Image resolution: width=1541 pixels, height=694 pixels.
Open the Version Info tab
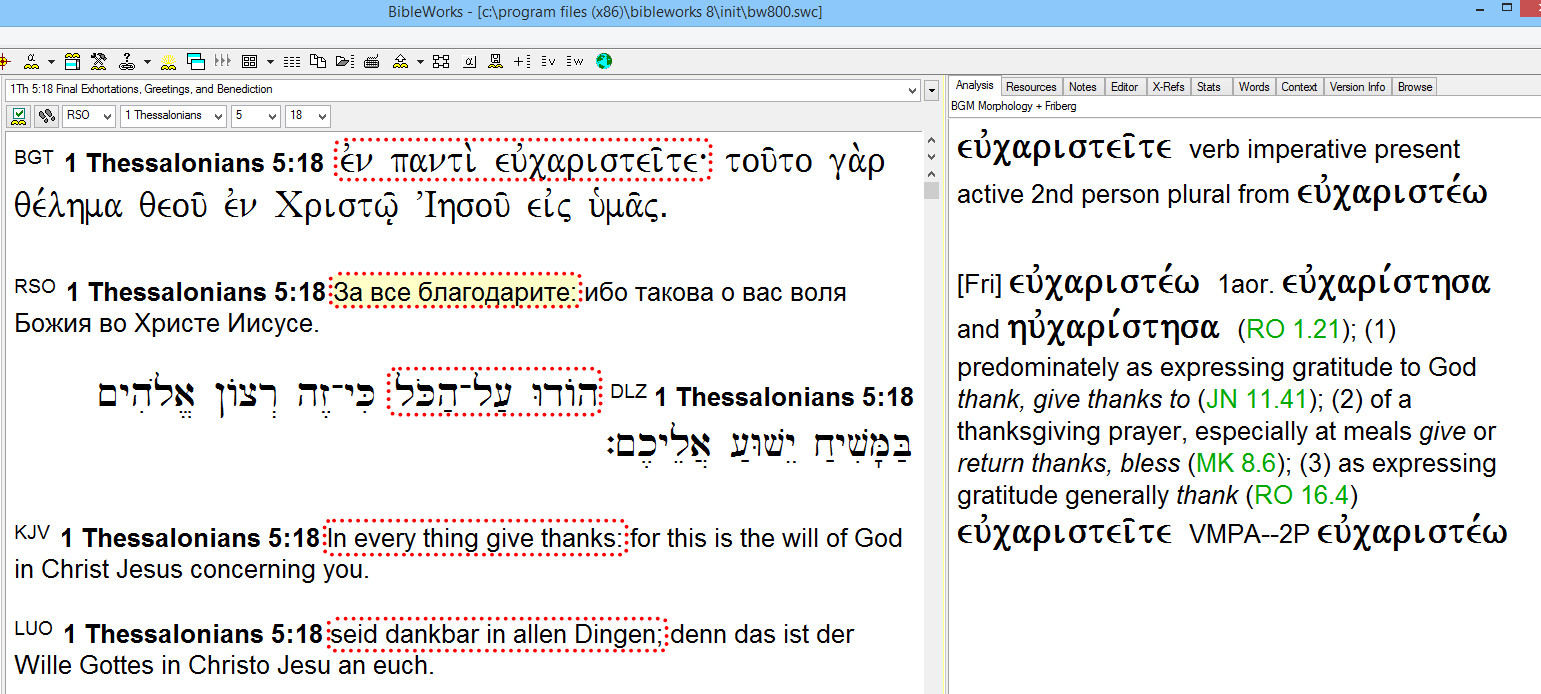click(1357, 87)
